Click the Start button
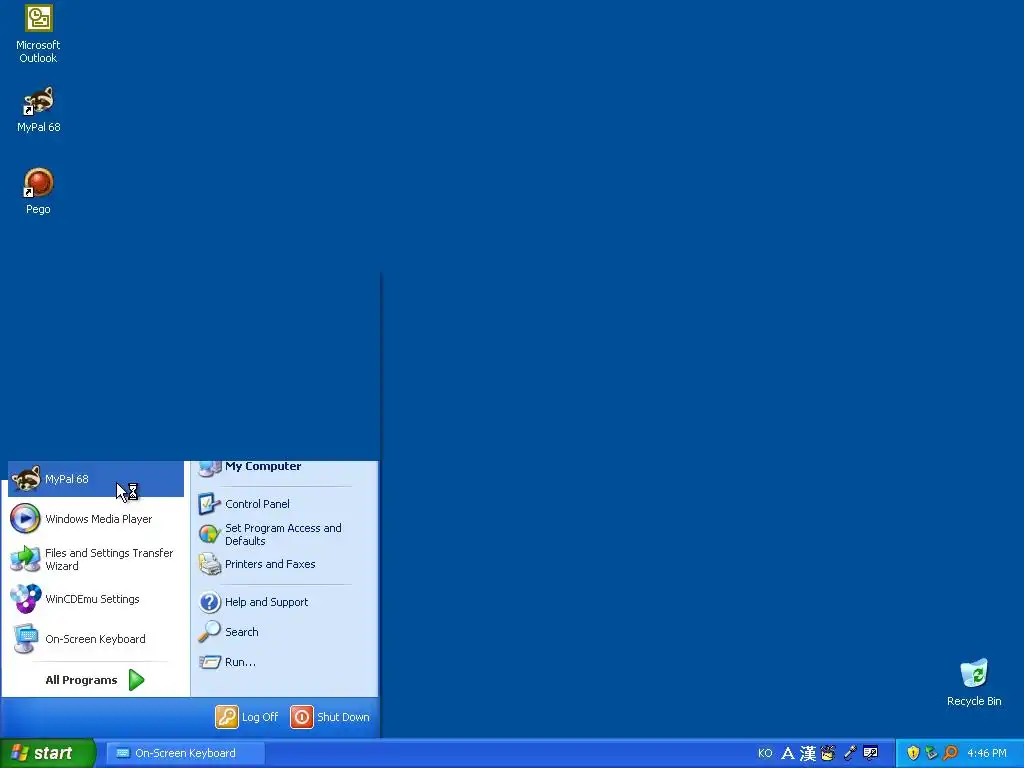 (x=48, y=753)
